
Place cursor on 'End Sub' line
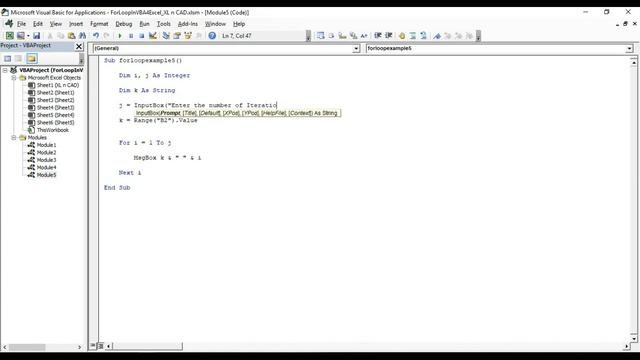point(117,188)
